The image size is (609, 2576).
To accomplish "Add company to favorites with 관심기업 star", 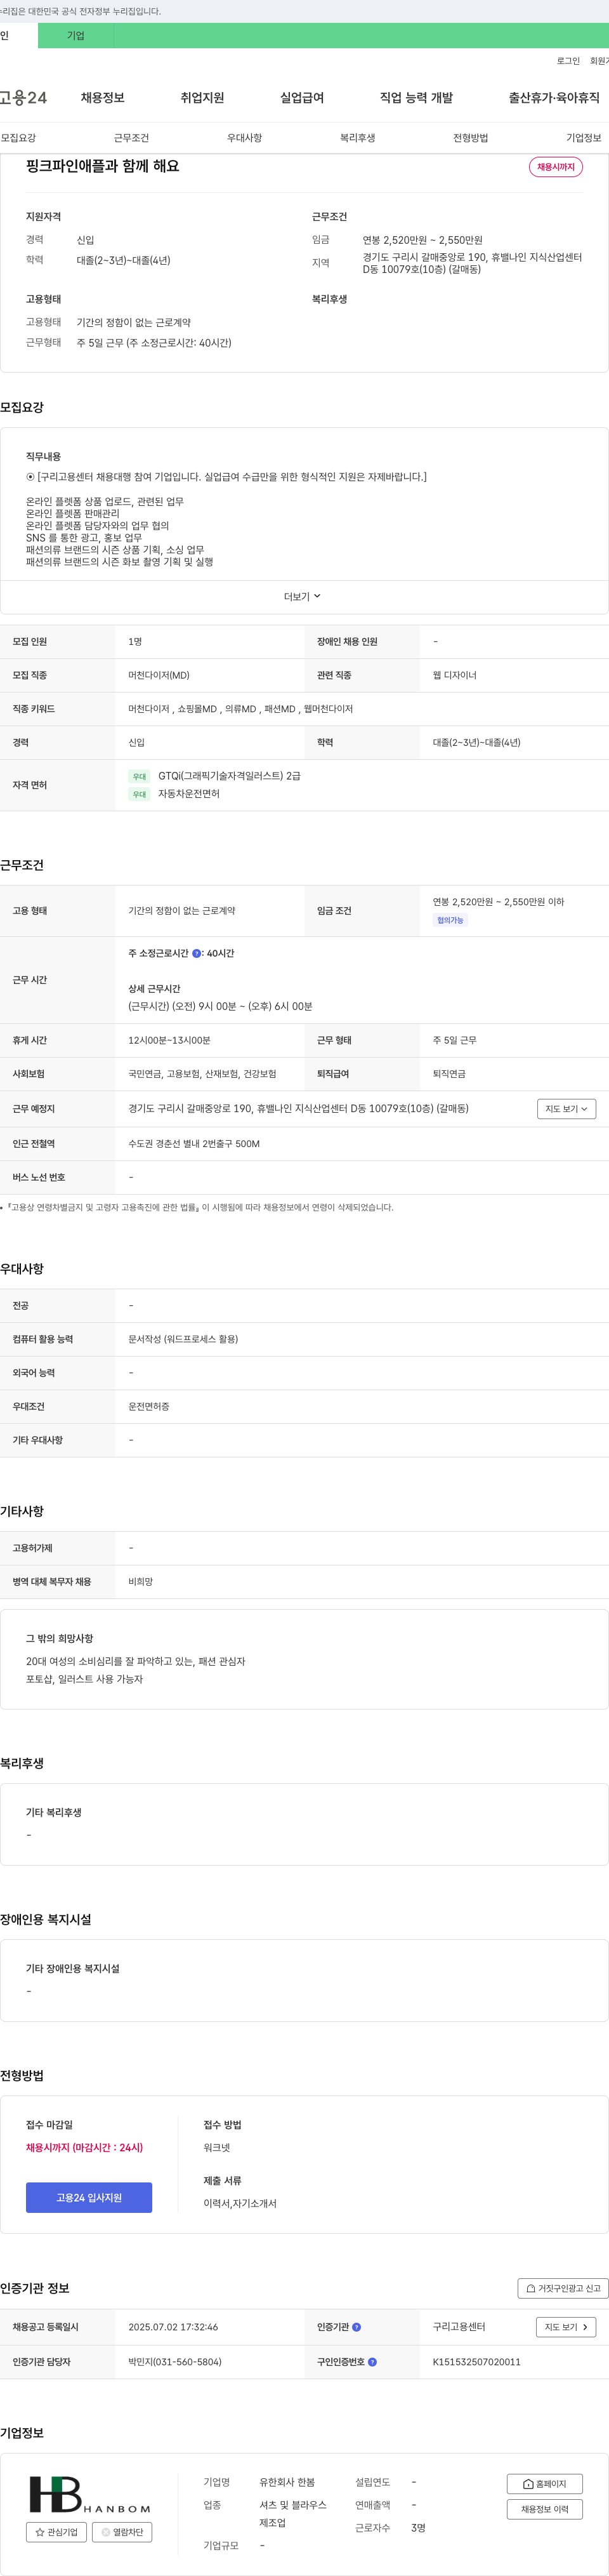I will [x=56, y=2532].
